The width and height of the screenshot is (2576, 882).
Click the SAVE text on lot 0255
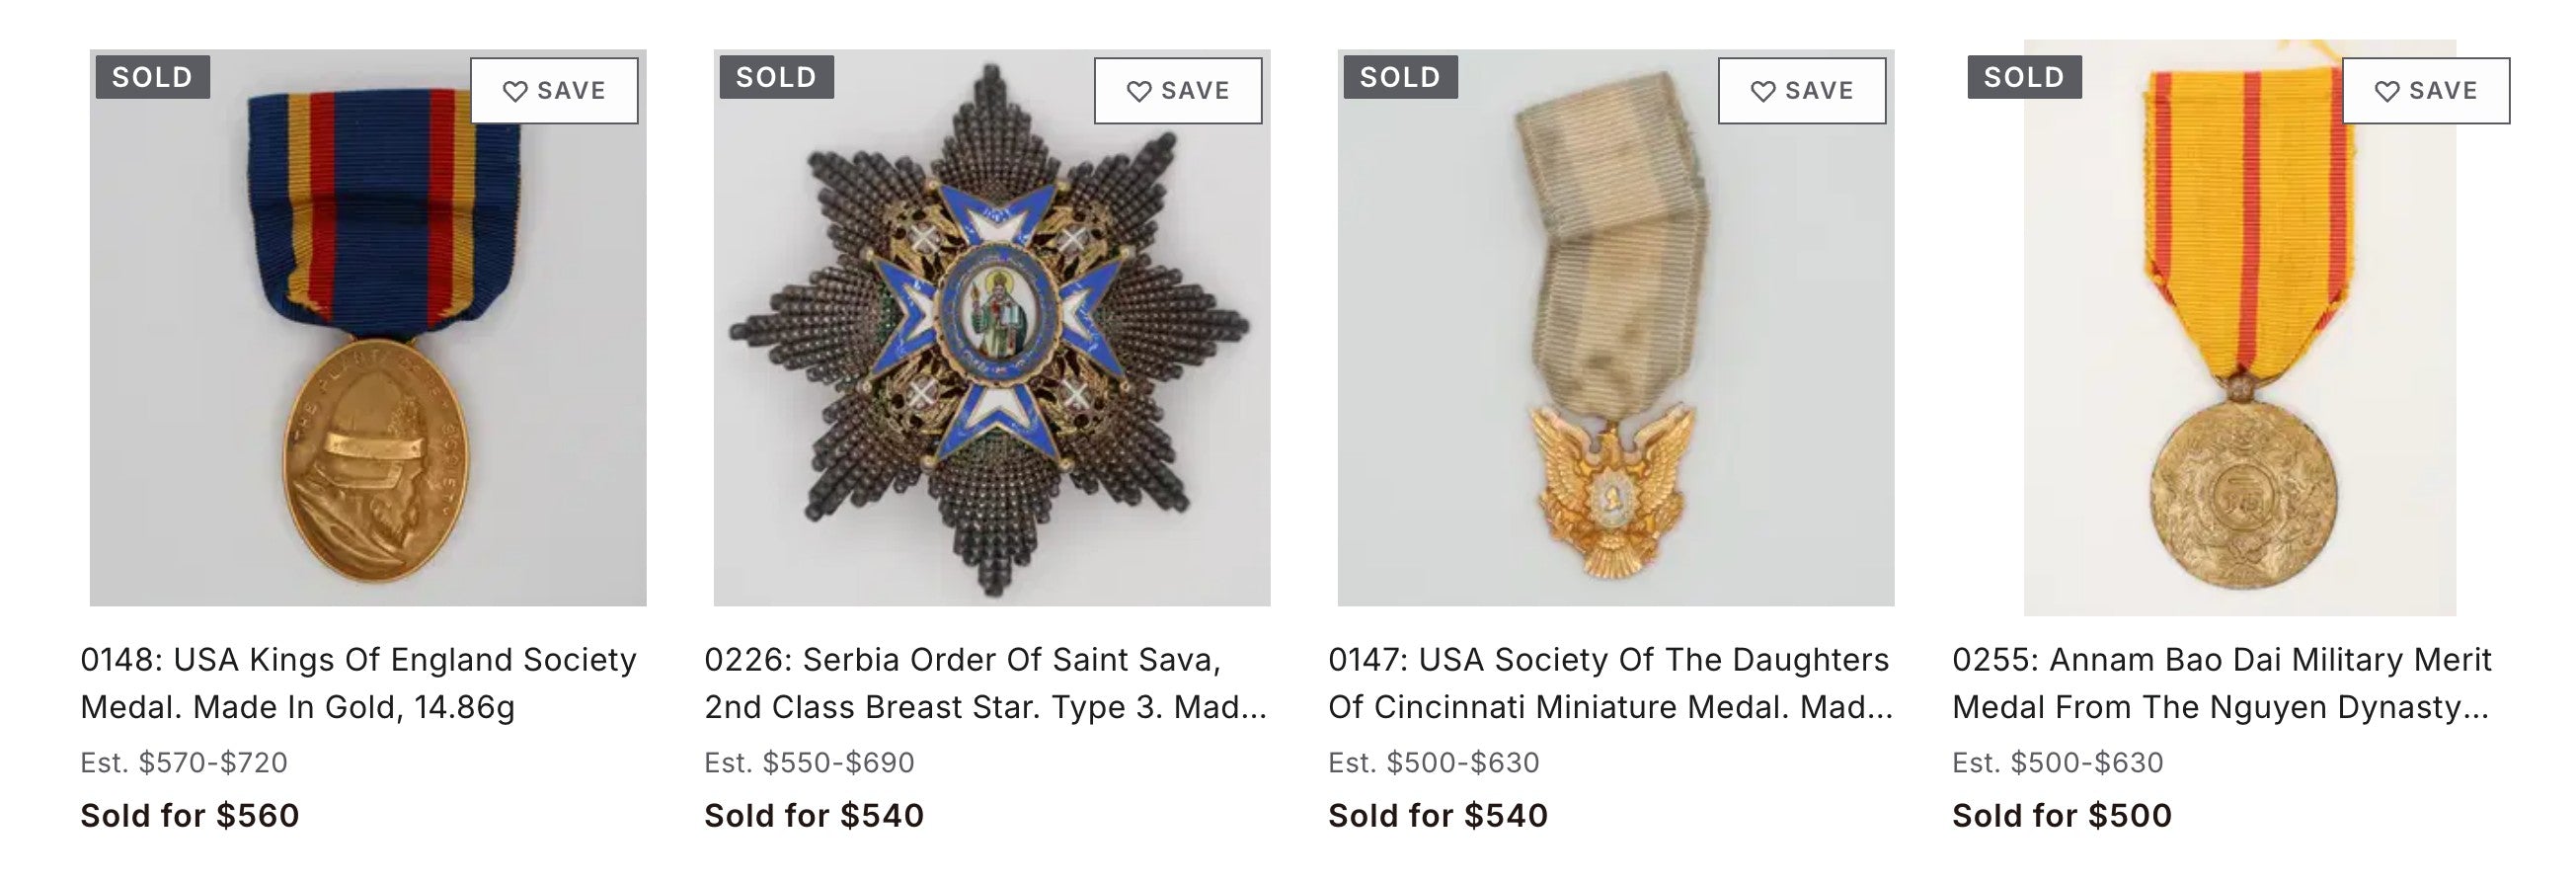tap(2444, 91)
